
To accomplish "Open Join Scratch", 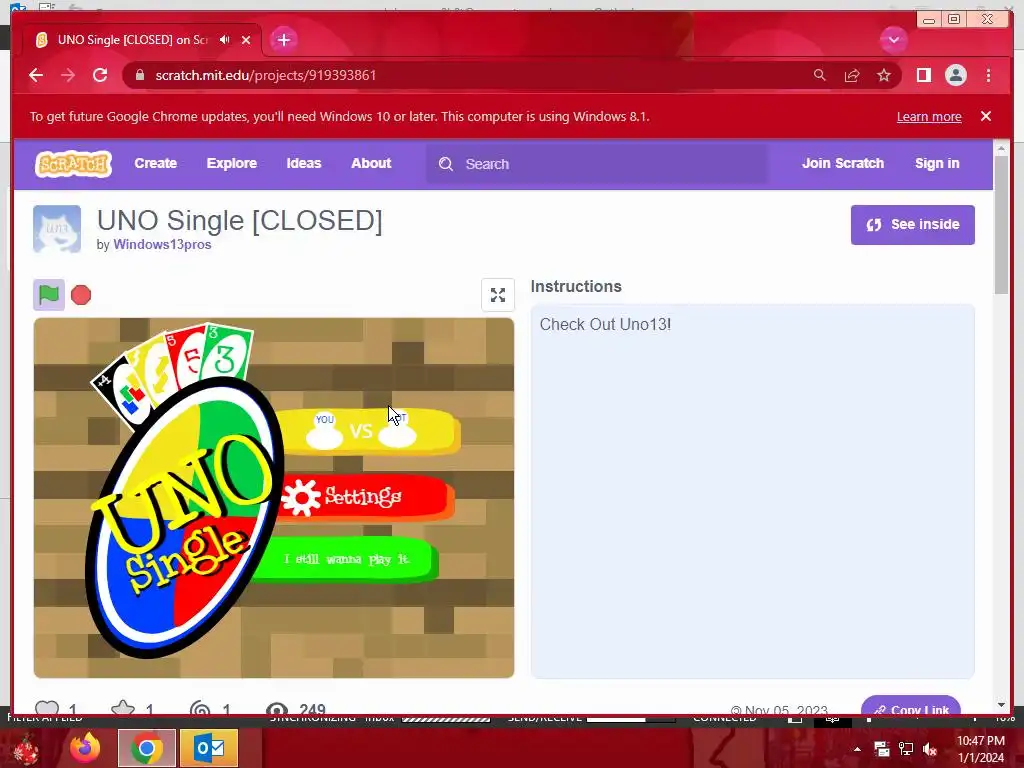I will pyautogui.click(x=842, y=163).
